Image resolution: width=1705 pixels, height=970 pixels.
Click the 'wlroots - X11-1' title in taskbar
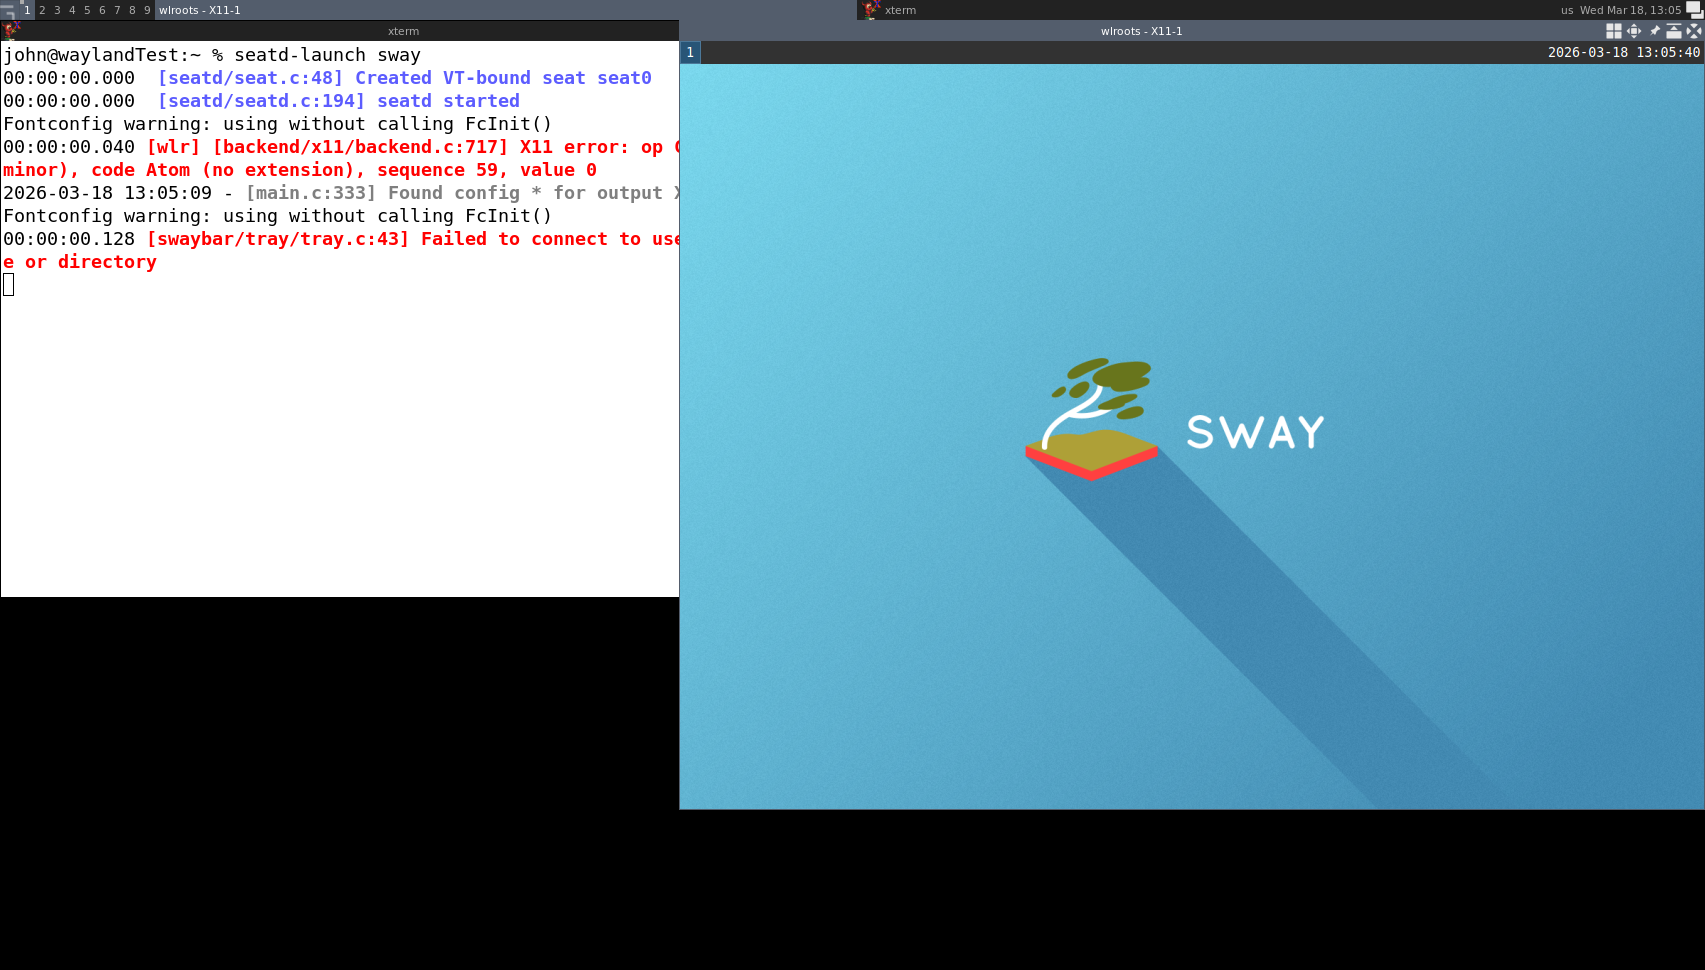coord(200,10)
